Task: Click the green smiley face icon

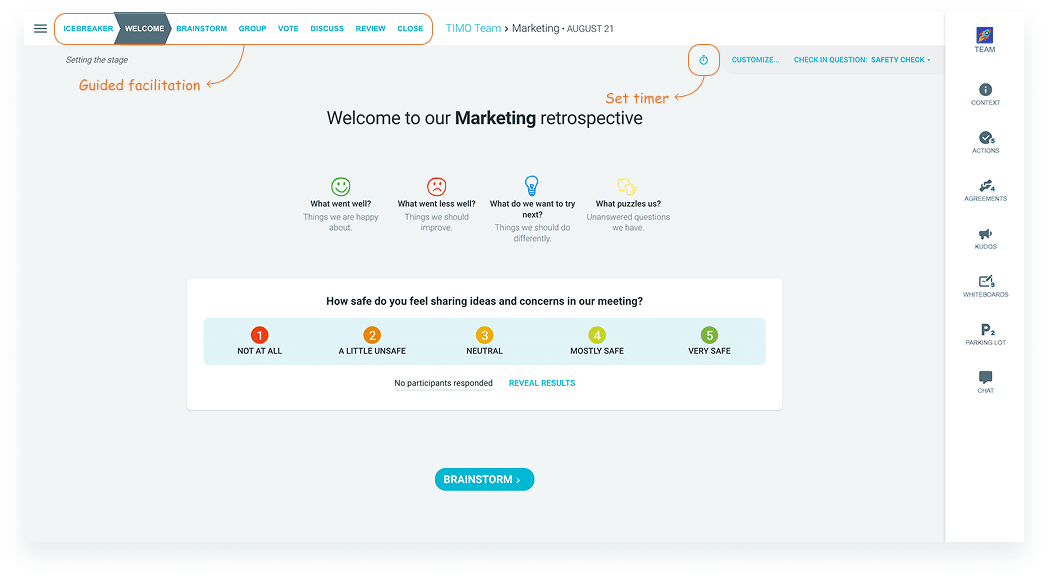Action: pyautogui.click(x=341, y=186)
